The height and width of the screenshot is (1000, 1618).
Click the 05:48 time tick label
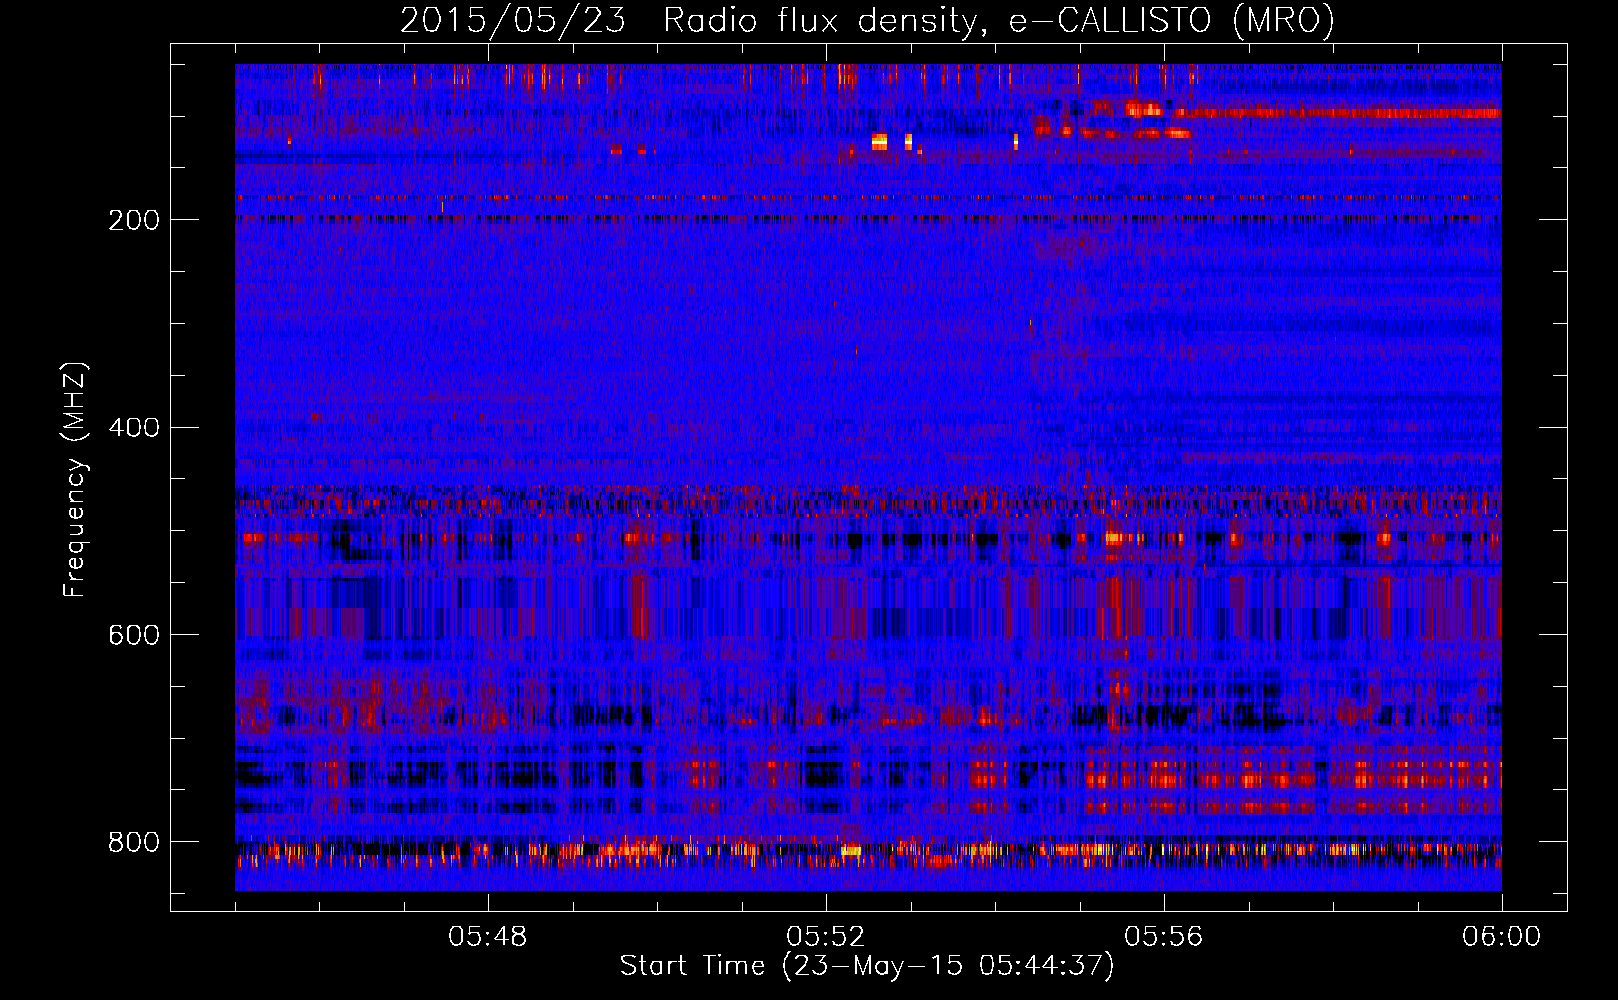click(488, 937)
